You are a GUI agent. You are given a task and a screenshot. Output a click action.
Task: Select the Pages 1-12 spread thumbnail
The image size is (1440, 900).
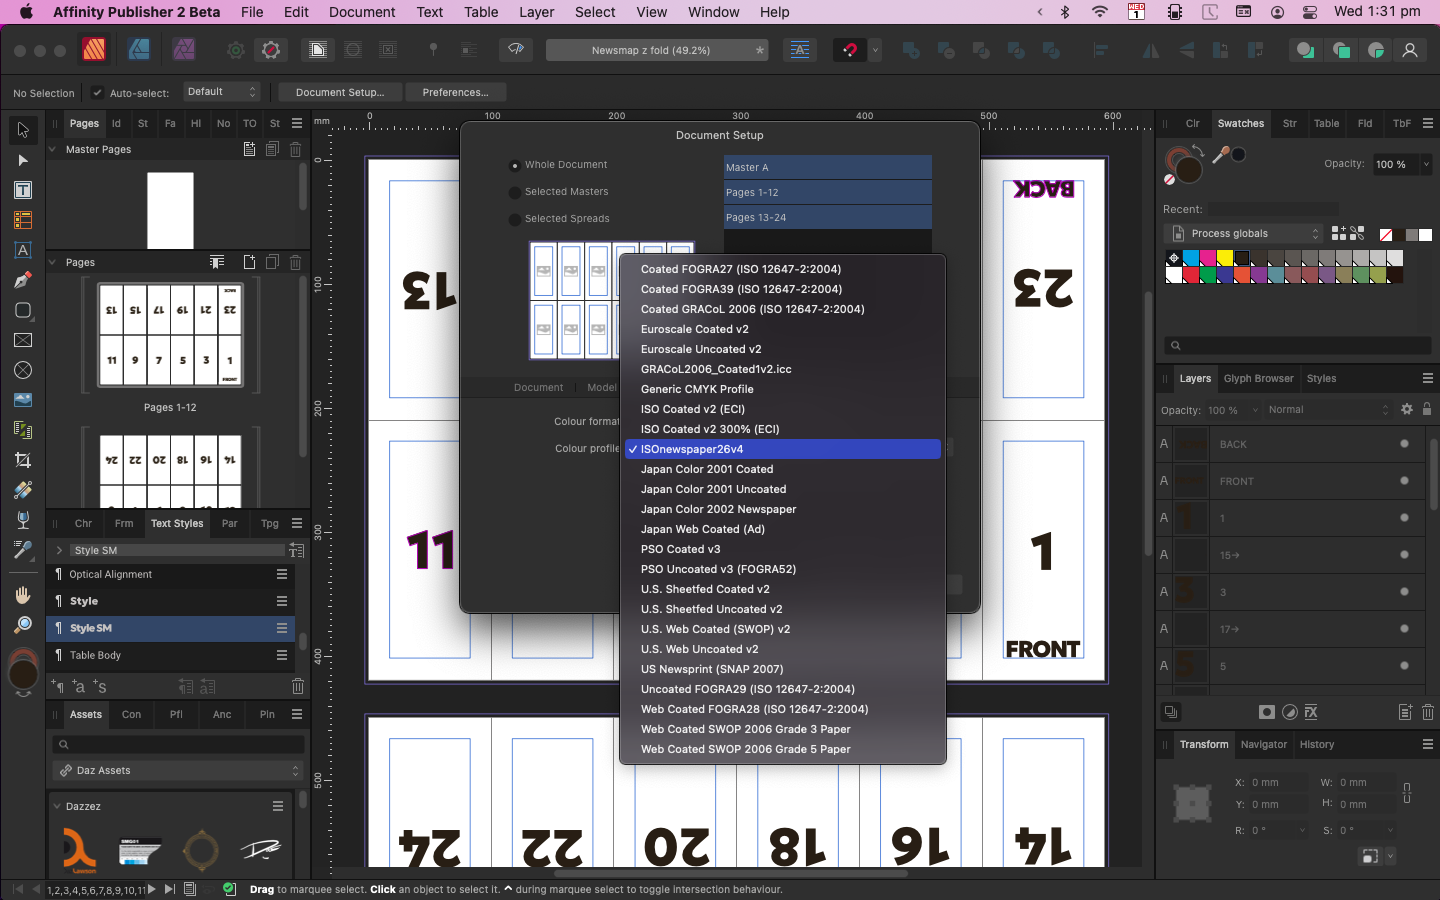[x=170, y=335]
